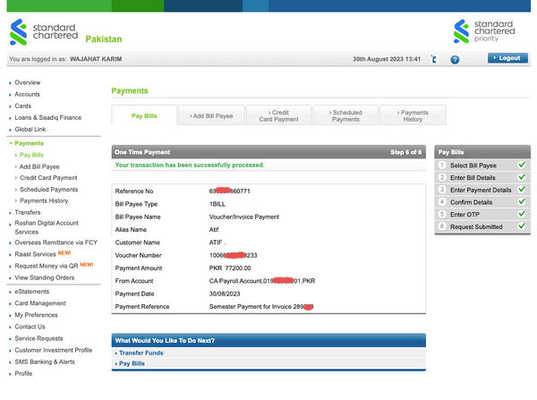The width and height of the screenshot is (537, 400).
Task: Switch to the Payments History tab
Action: (x=413, y=116)
